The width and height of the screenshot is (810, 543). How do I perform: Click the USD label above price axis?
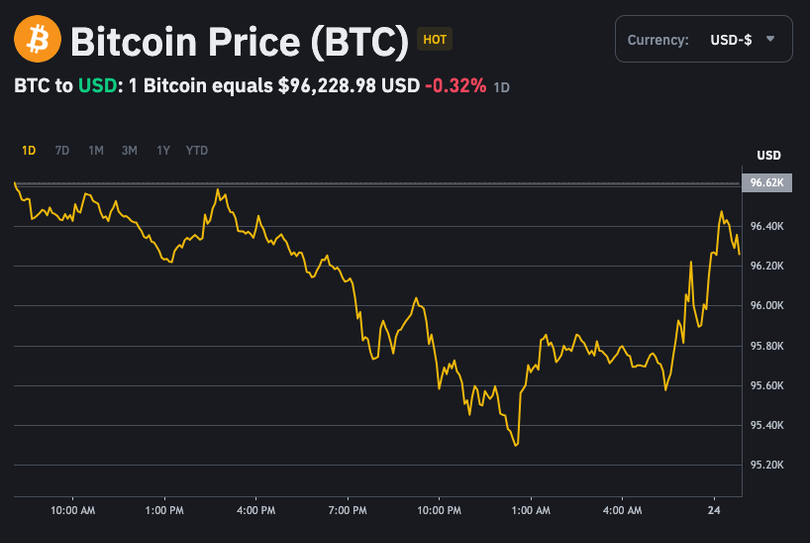[x=768, y=155]
